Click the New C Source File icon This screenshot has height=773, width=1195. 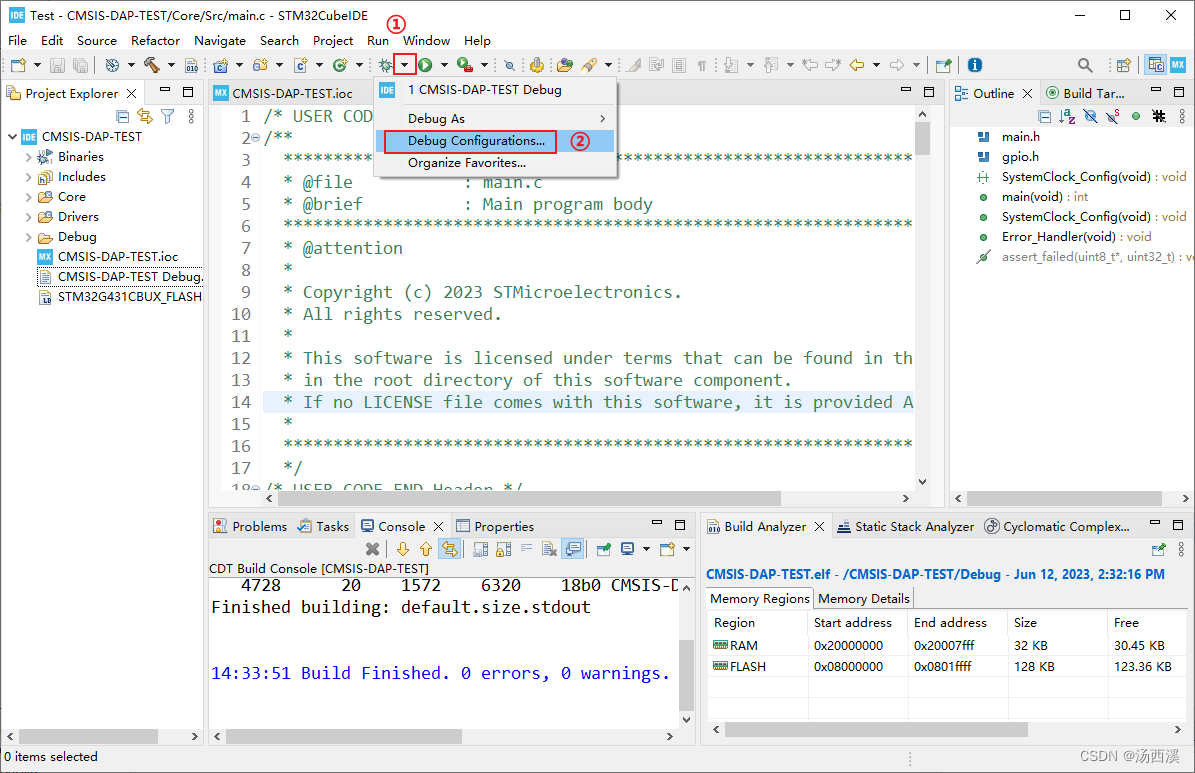[x=301, y=66]
